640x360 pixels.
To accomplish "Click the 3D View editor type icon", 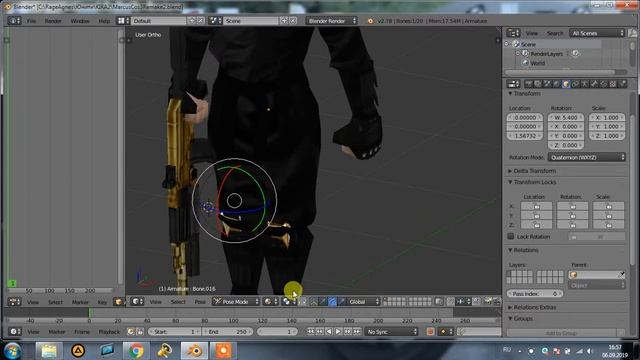I will (x=137, y=302).
